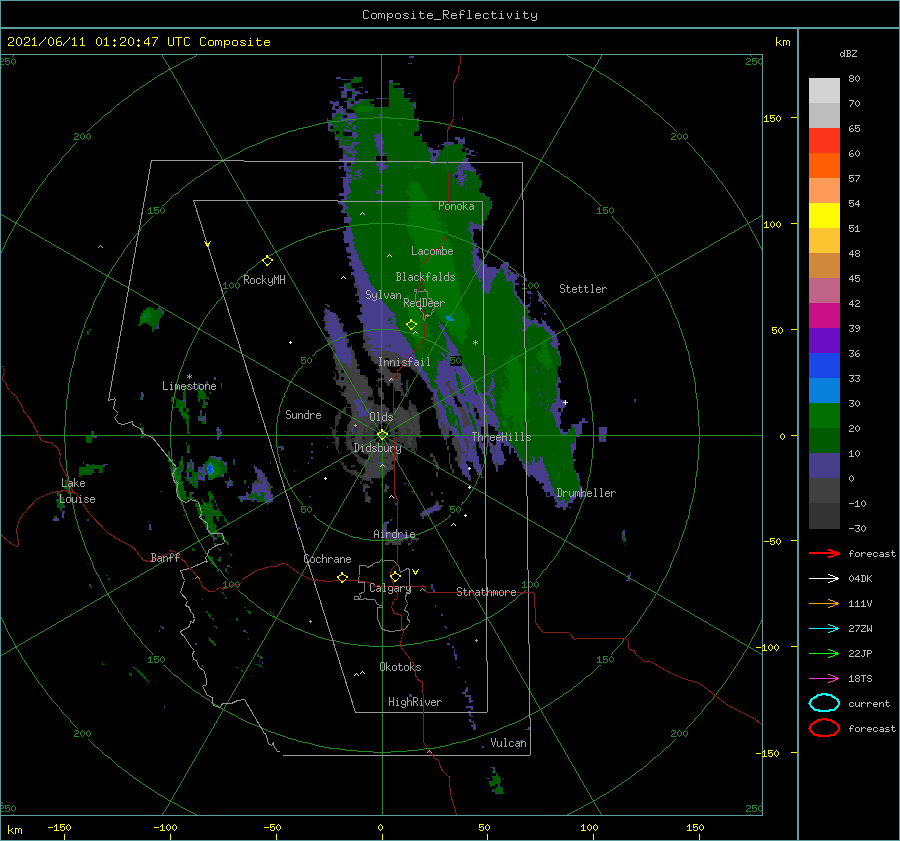
Task: Click the dBZ legend heading
Action: click(848, 53)
